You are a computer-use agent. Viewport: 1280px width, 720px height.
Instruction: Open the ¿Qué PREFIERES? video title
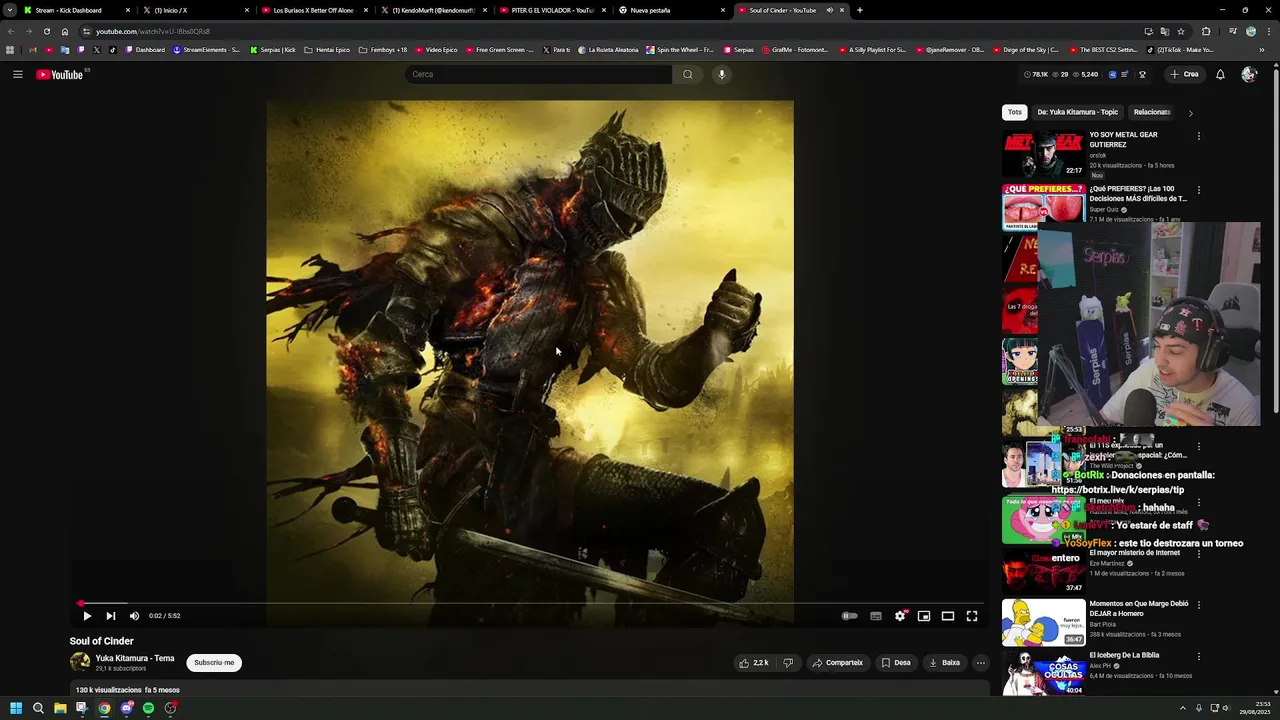coord(1138,193)
